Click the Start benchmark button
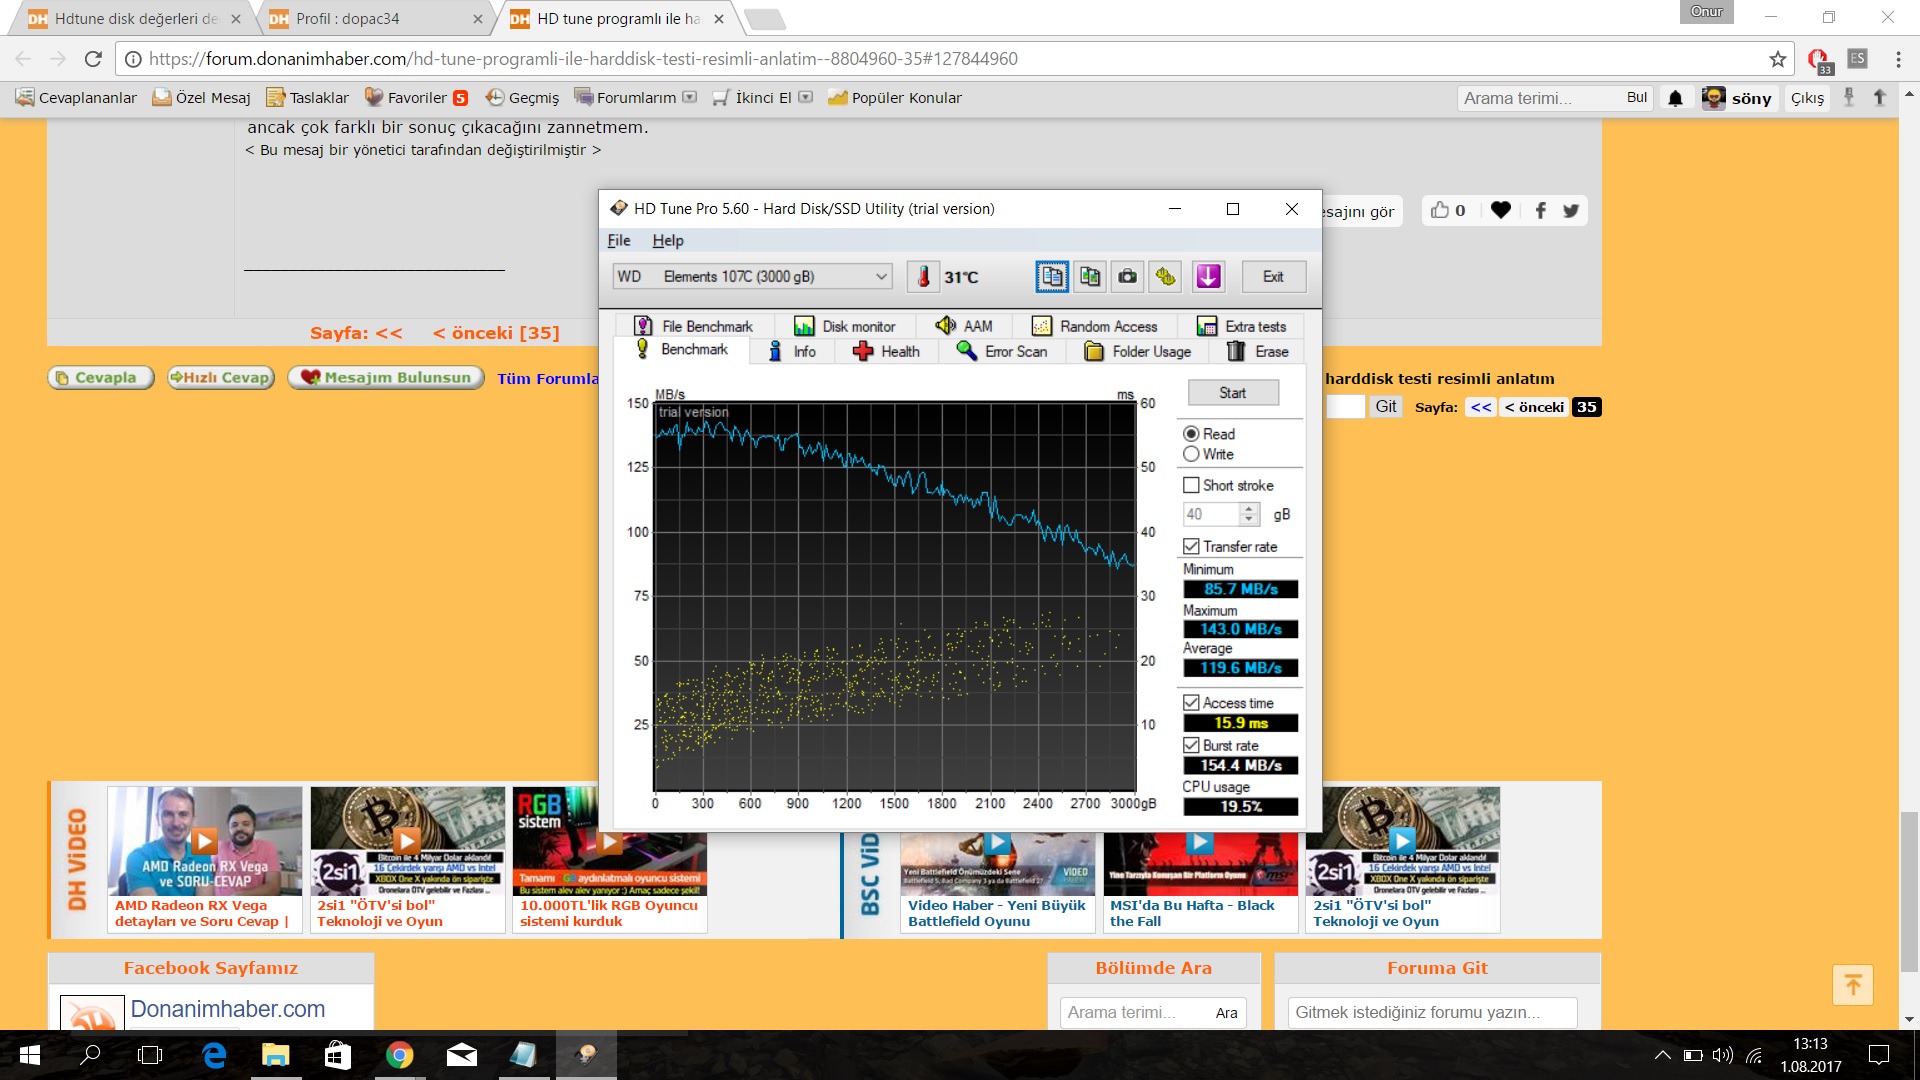 [1232, 393]
